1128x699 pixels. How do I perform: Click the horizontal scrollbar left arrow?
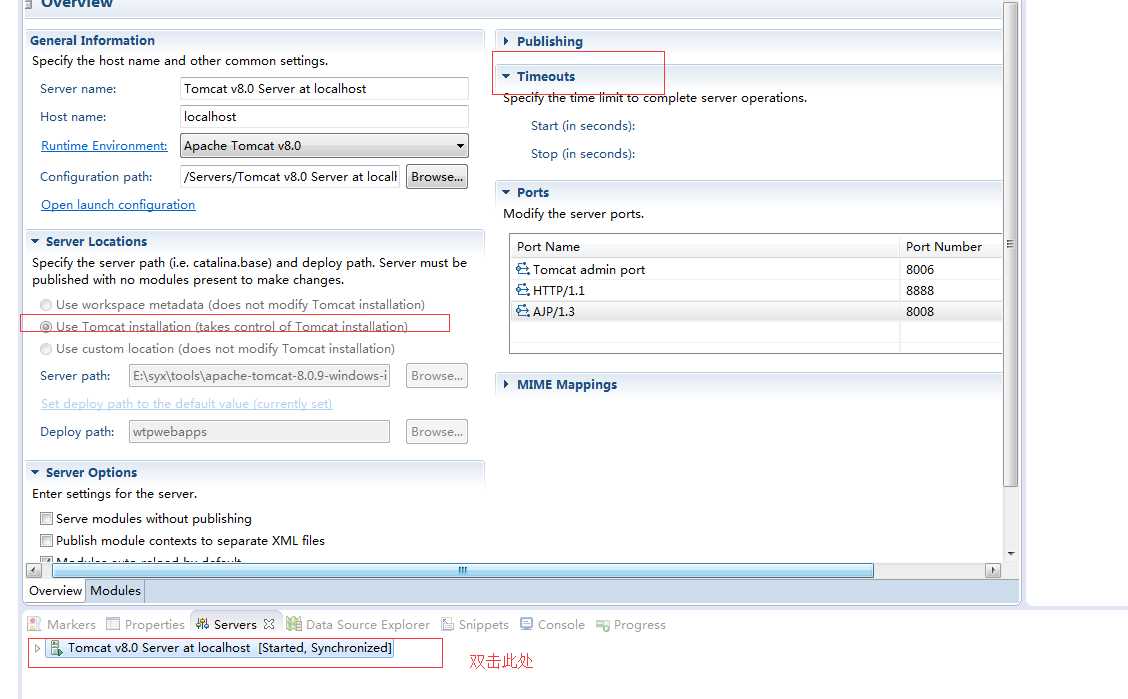(34, 570)
